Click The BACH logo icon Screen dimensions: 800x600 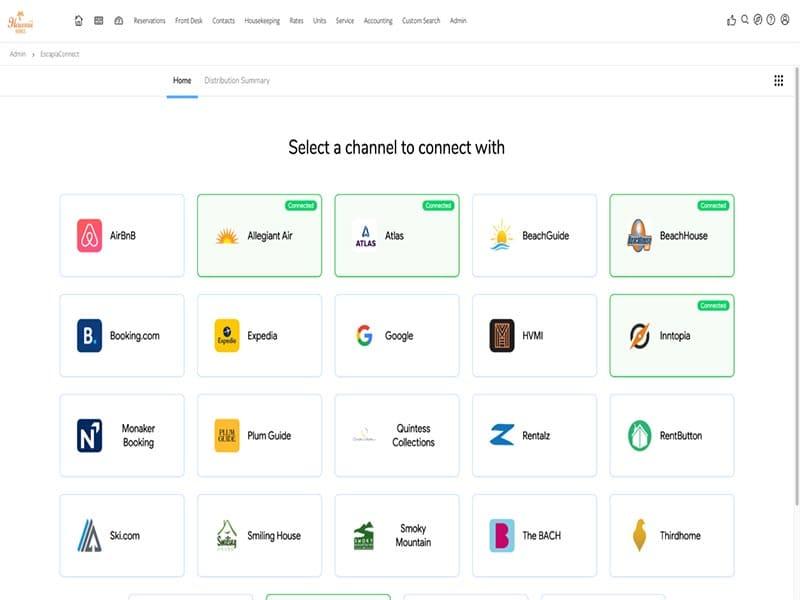(x=502, y=535)
